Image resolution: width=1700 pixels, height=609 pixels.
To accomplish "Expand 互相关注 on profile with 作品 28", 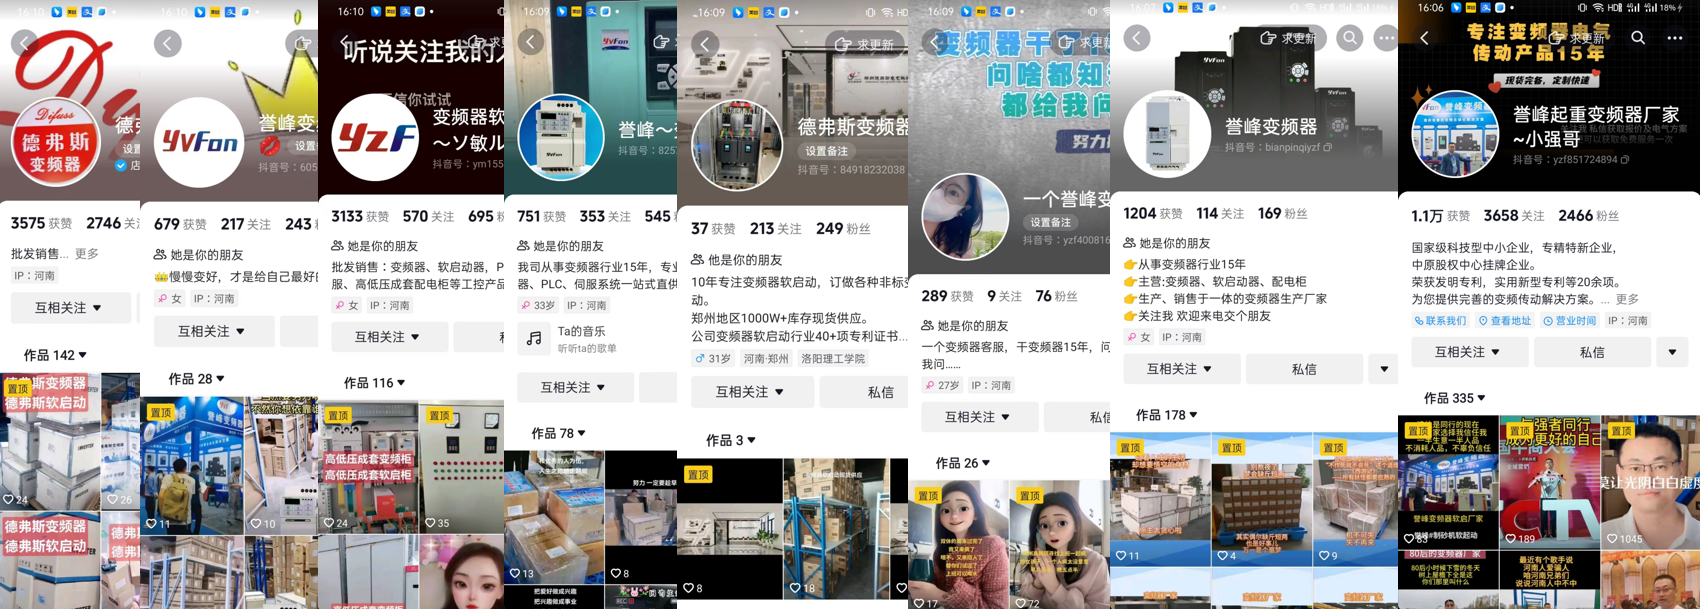I will click(212, 331).
